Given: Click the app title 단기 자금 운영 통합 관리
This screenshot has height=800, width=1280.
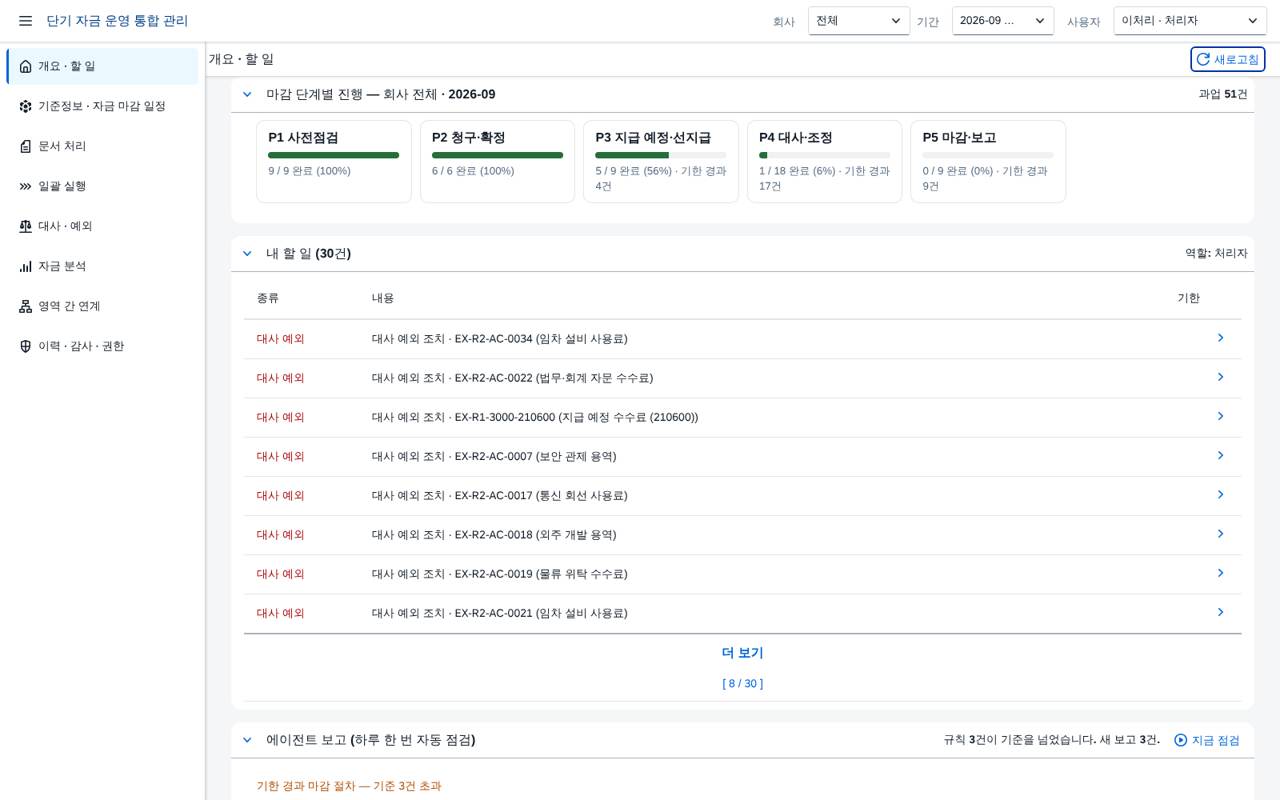Looking at the screenshot, I should 117,21.
